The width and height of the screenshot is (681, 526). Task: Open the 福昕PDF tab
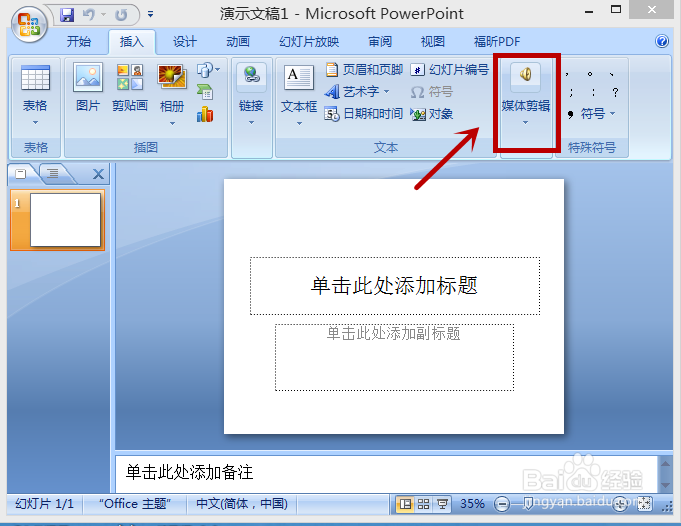pos(497,42)
